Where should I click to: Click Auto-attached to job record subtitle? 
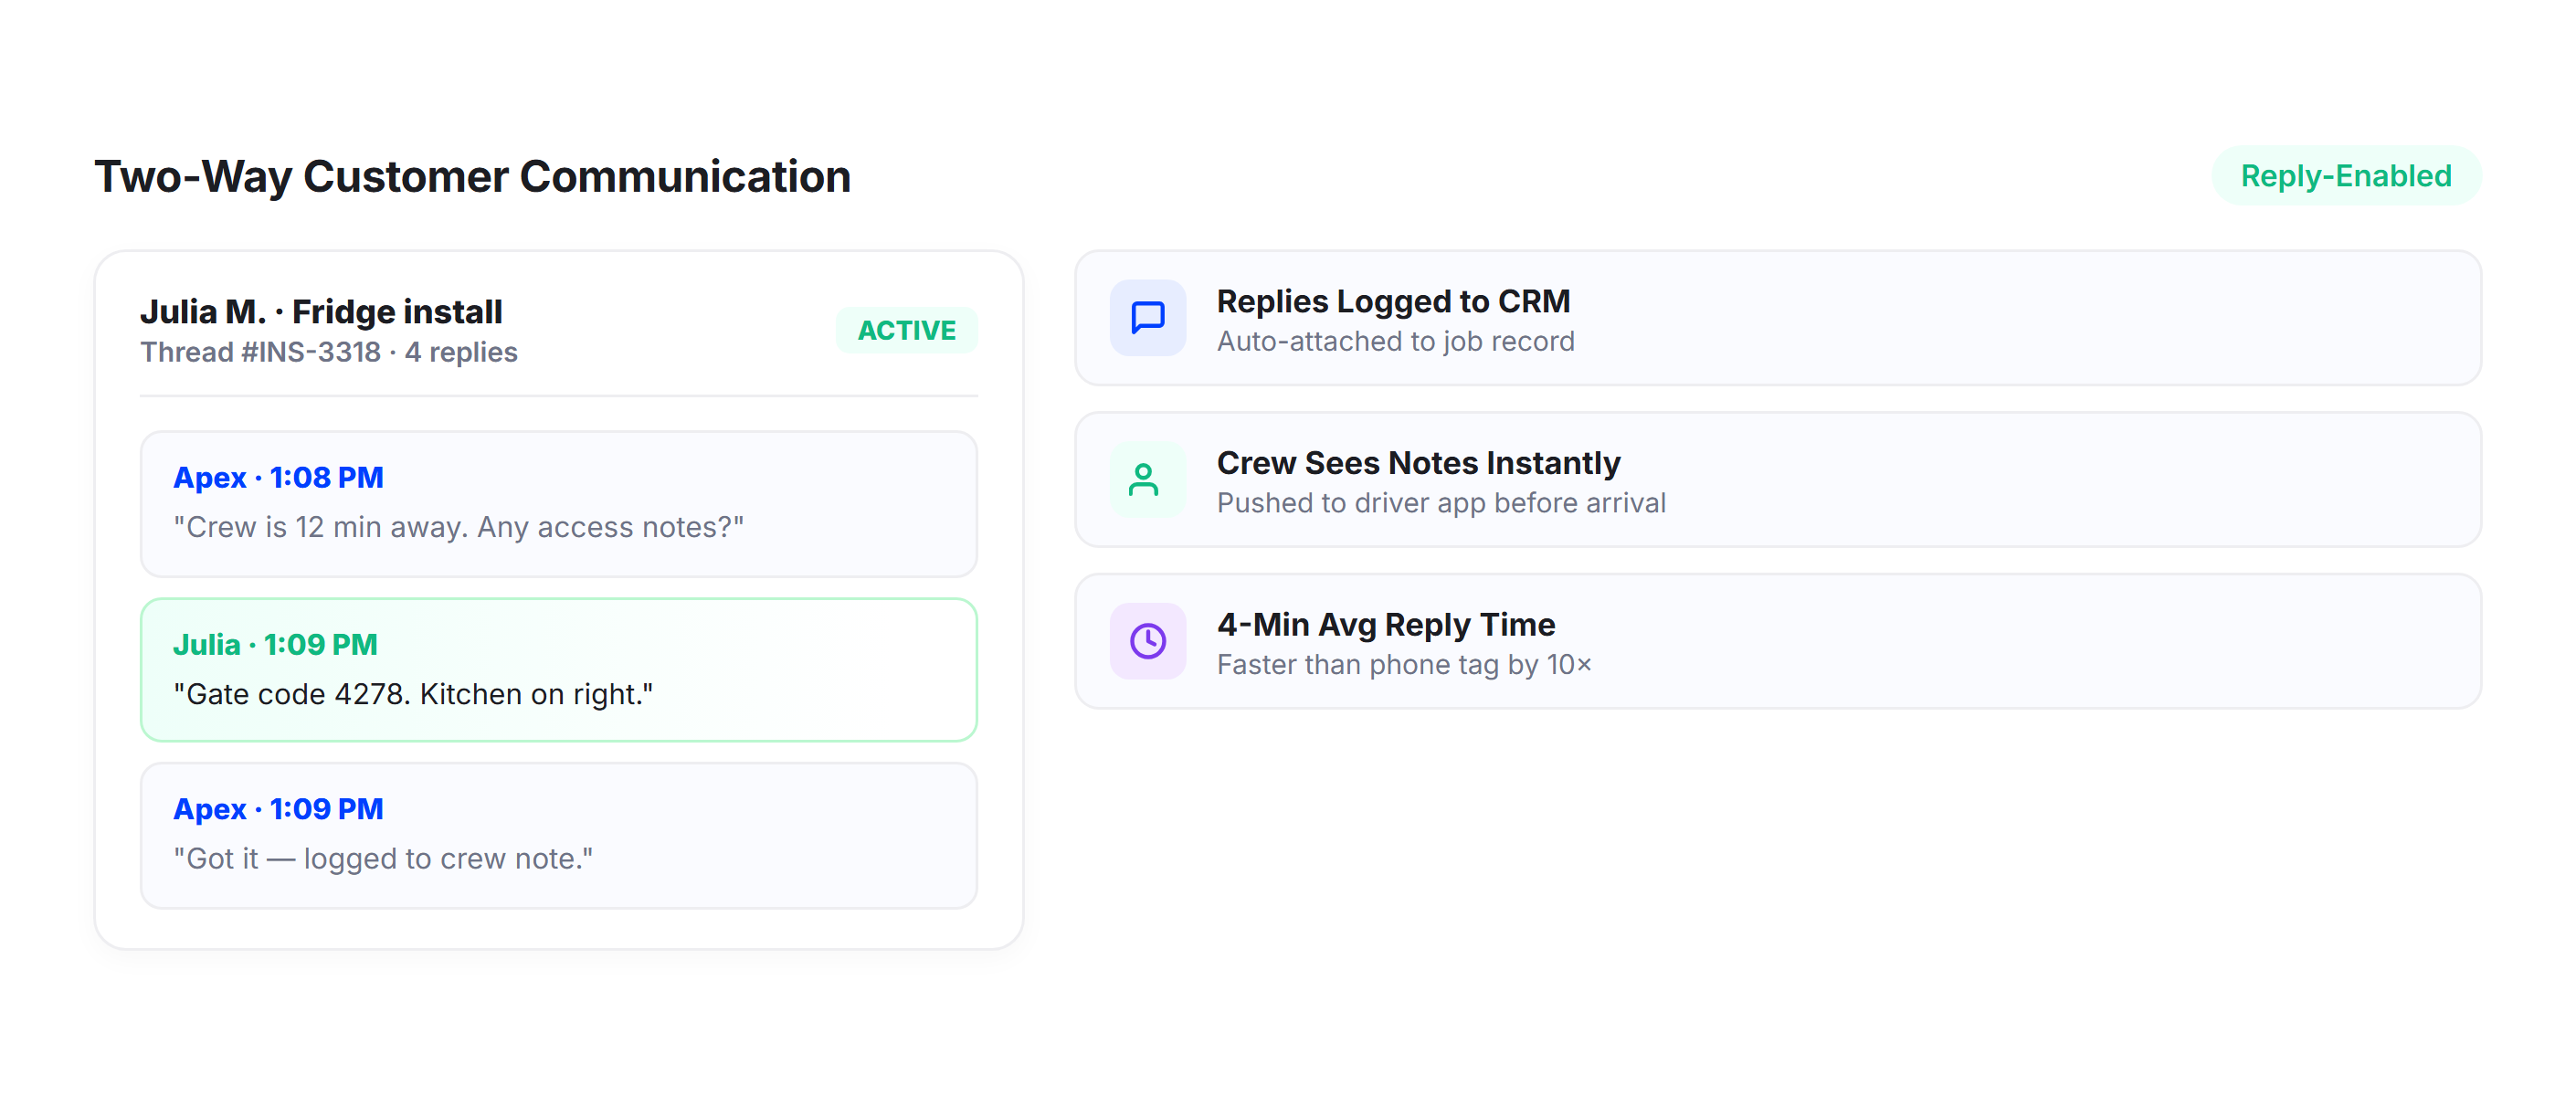(x=1395, y=341)
